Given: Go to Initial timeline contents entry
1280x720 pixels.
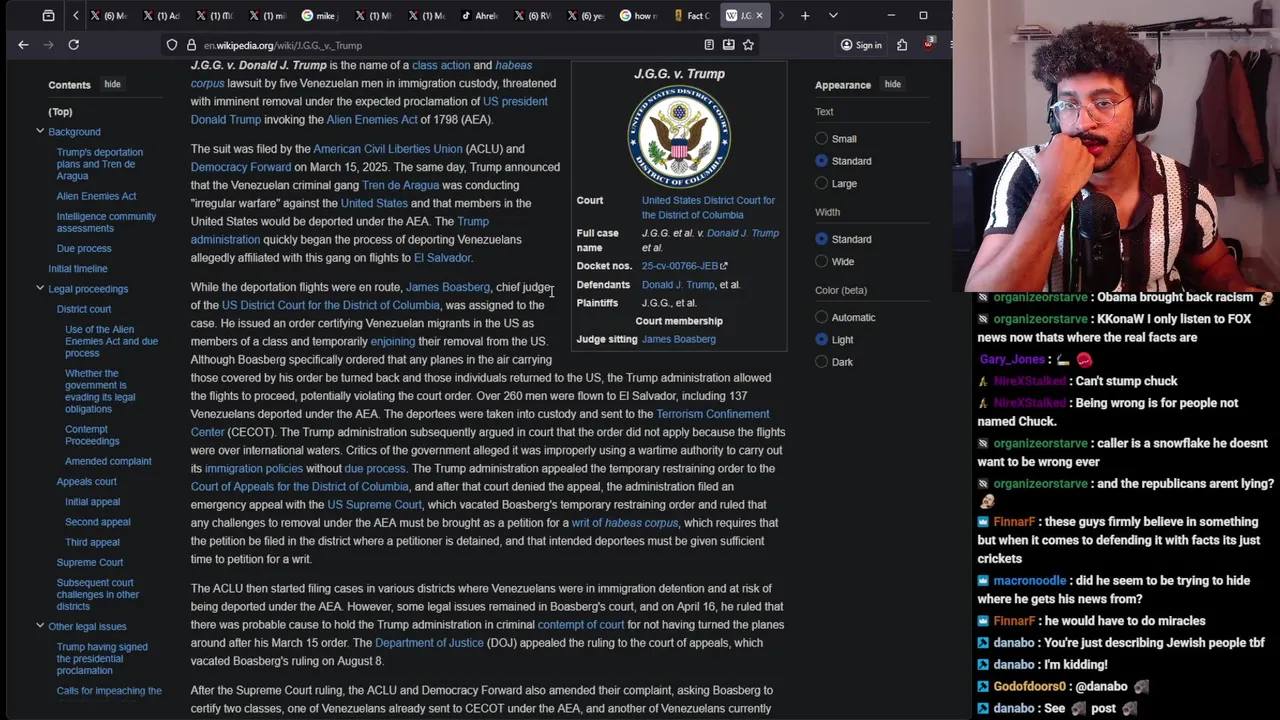Looking at the screenshot, I should pos(78,269).
